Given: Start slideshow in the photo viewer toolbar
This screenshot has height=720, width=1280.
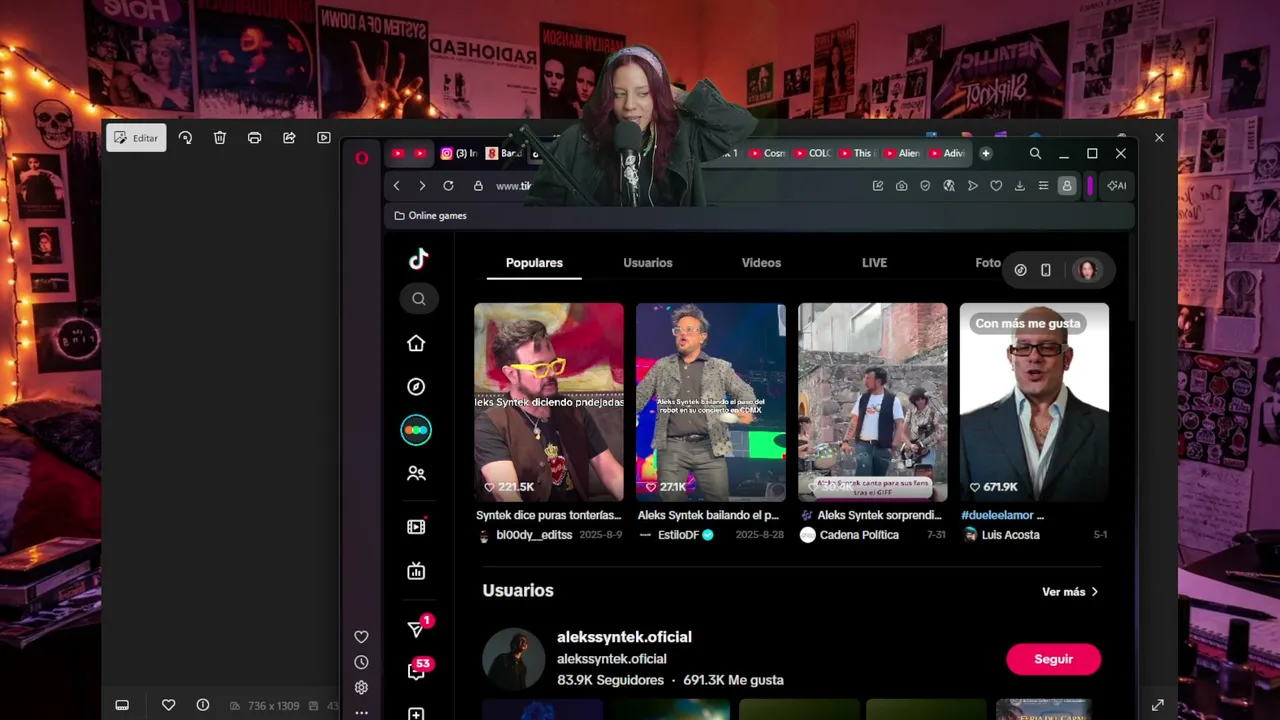Looking at the screenshot, I should tap(324, 138).
